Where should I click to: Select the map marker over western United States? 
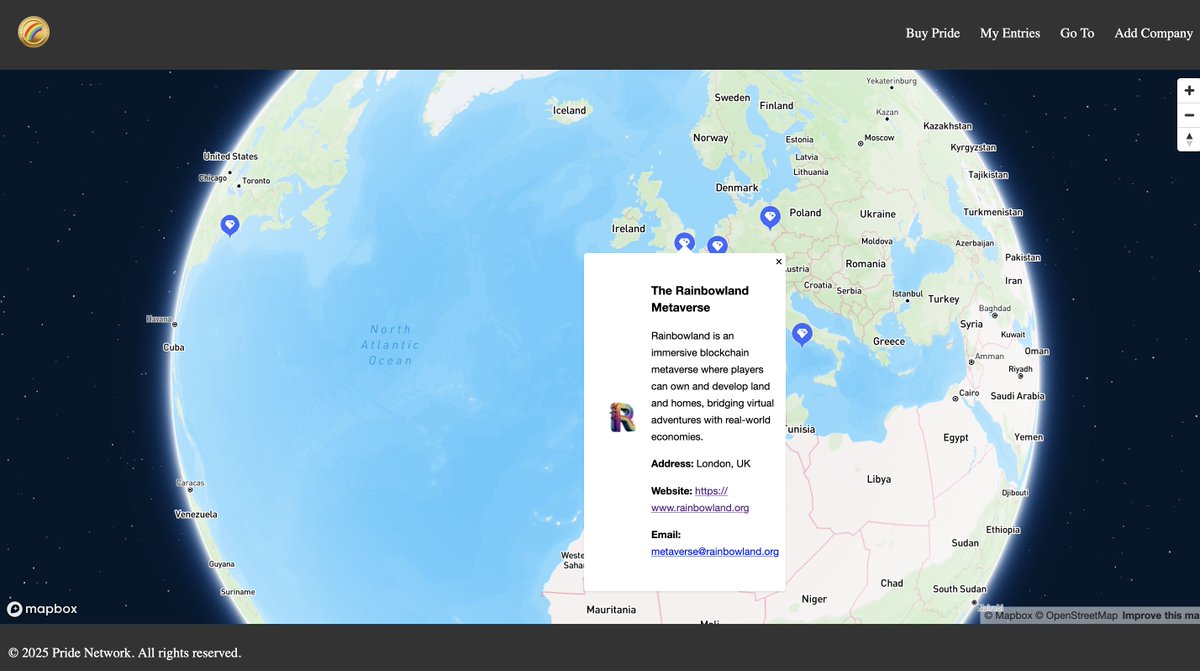coord(229,225)
